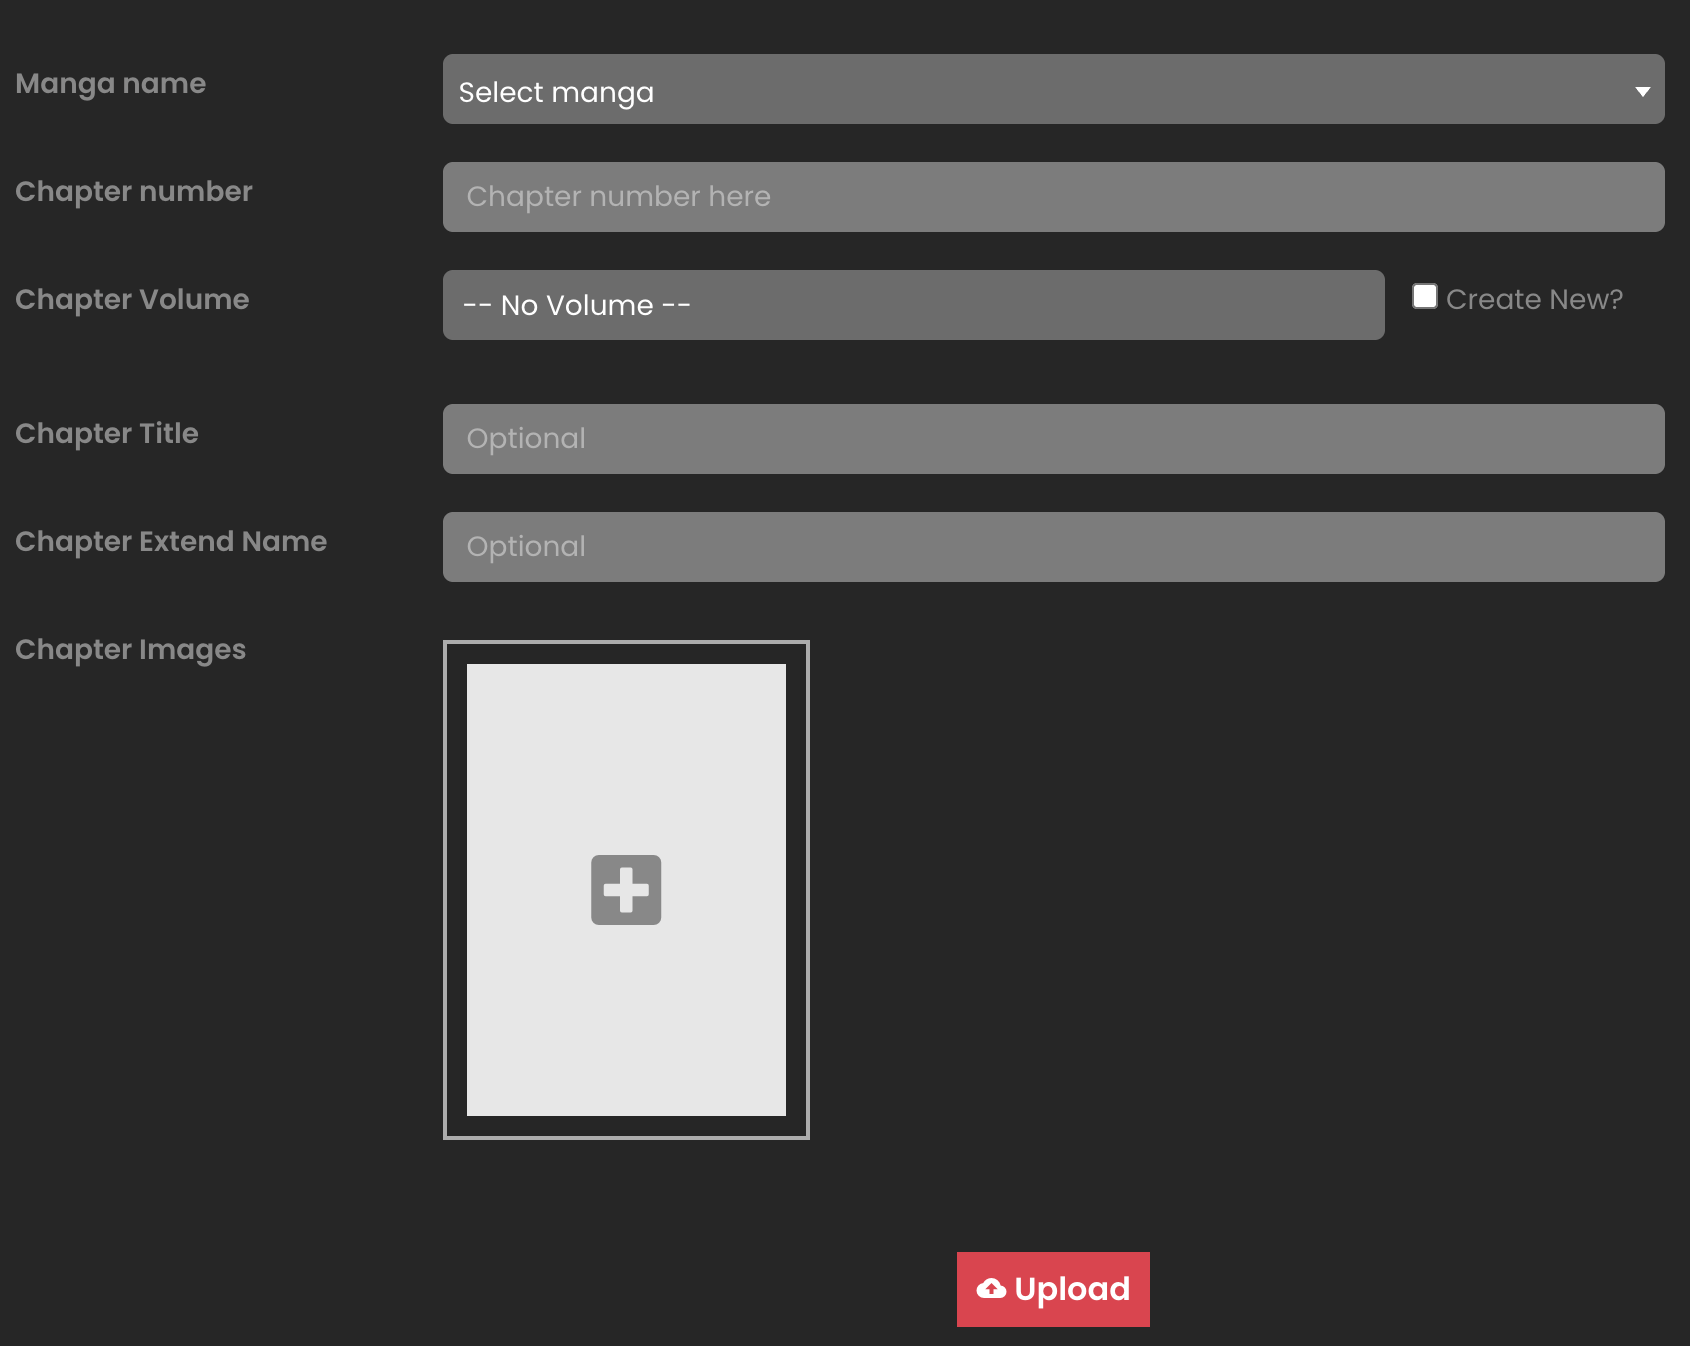Click the 'Chapter Extend Name' label
Viewport: 1690px width, 1346px height.
[x=171, y=542]
